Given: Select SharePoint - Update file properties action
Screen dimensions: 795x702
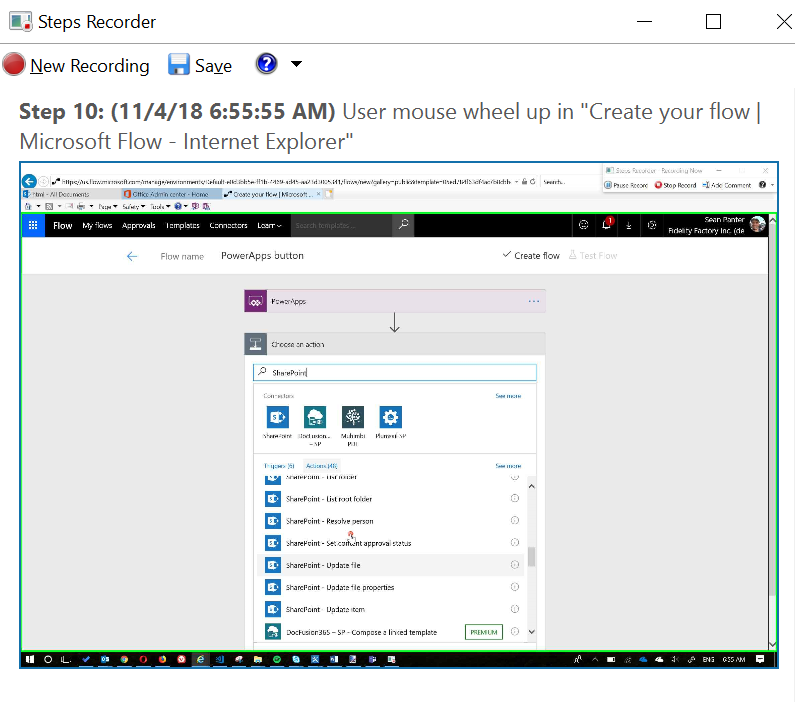Looking at the screenshot, I should pyautogui.click(x=392, y=587).
